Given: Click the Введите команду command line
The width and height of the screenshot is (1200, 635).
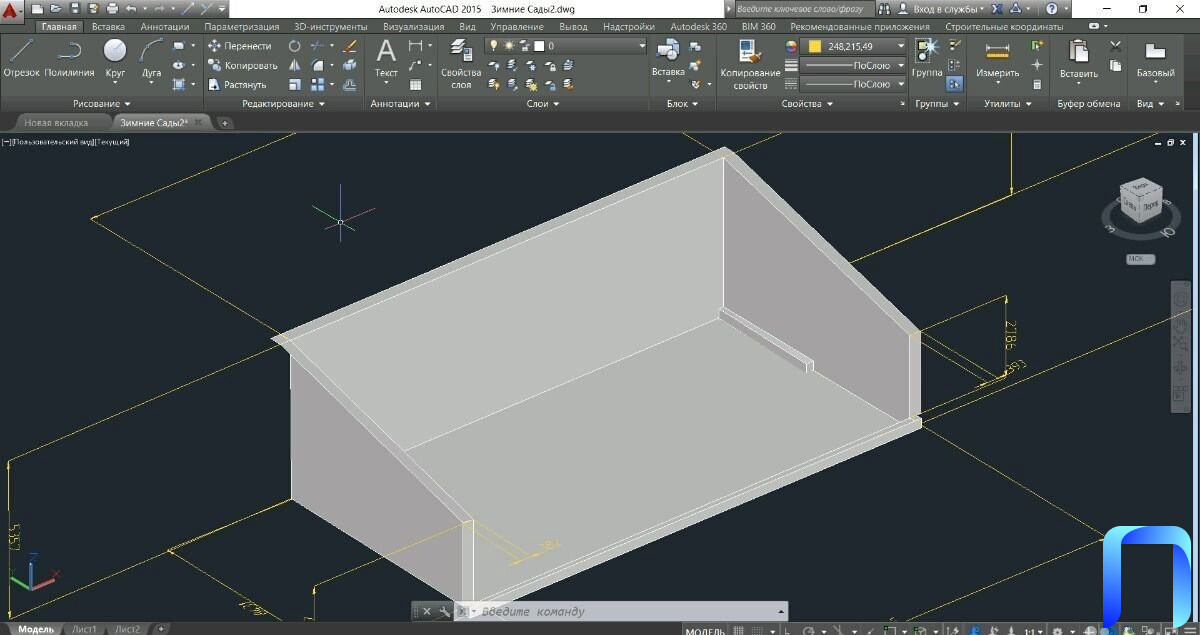Looking at the screenshot, I should tap(627, 611).
